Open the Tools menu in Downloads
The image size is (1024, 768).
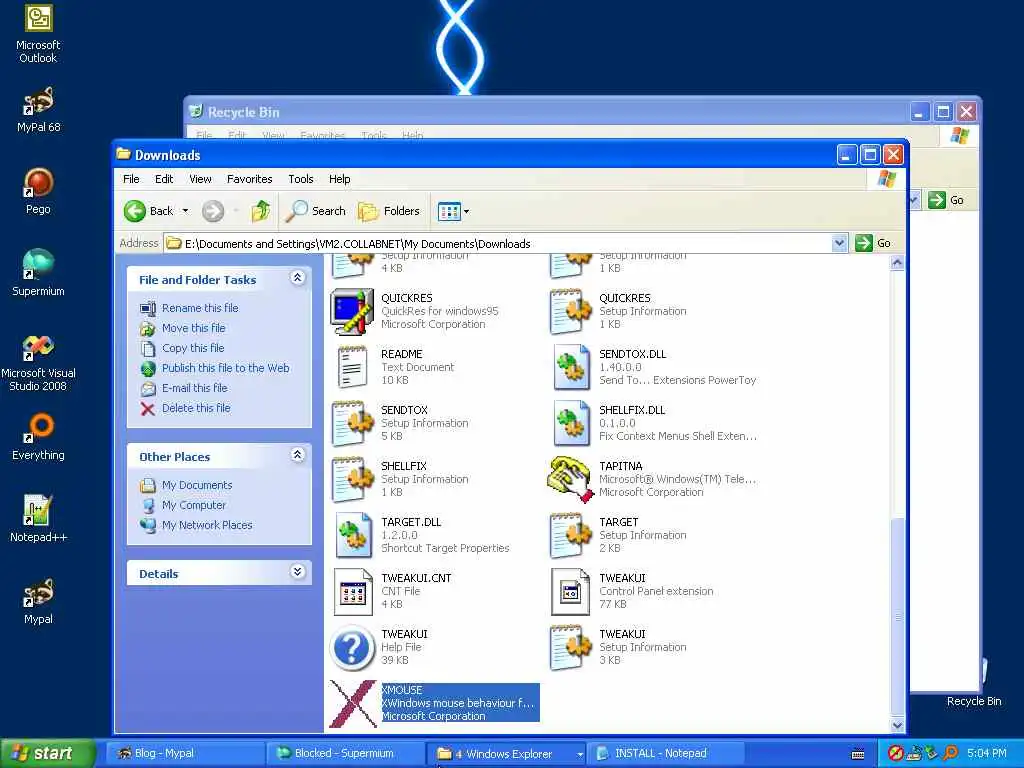point(300,179)
